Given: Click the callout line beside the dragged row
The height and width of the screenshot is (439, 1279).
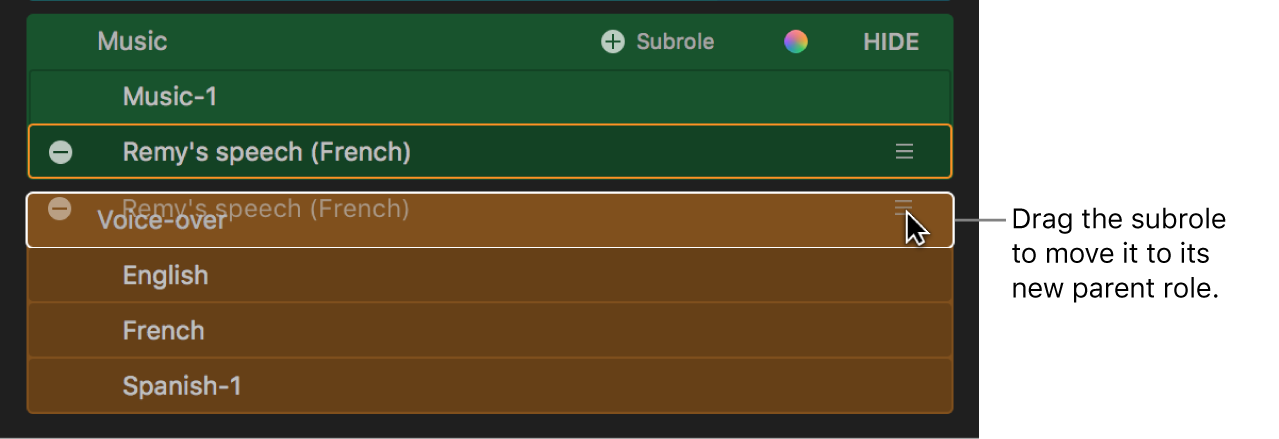Looking at the screenshot, I should [x=980, y=220].
